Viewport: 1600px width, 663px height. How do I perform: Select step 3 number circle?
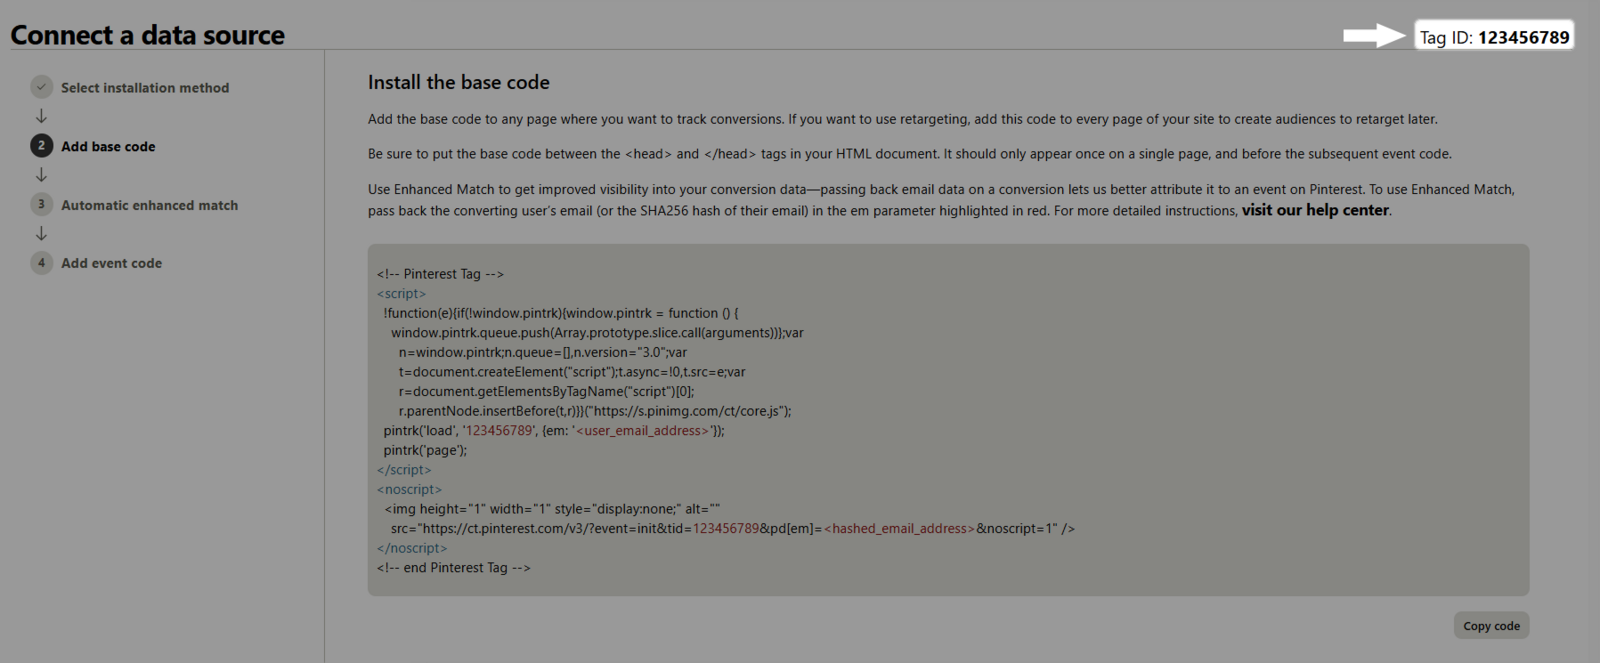41,204
